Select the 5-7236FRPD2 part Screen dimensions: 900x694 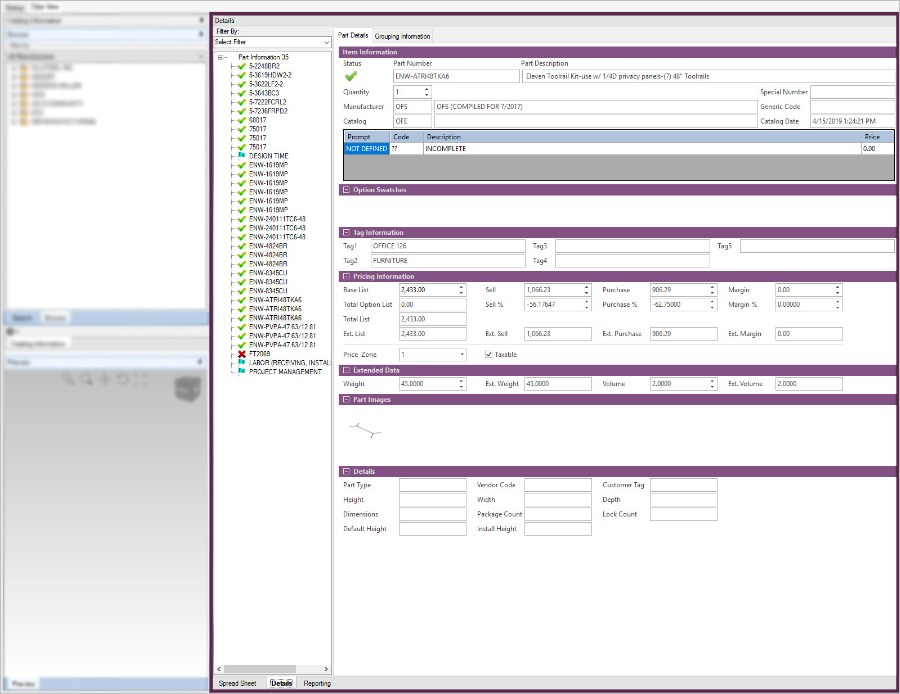[x=268, y=111]
